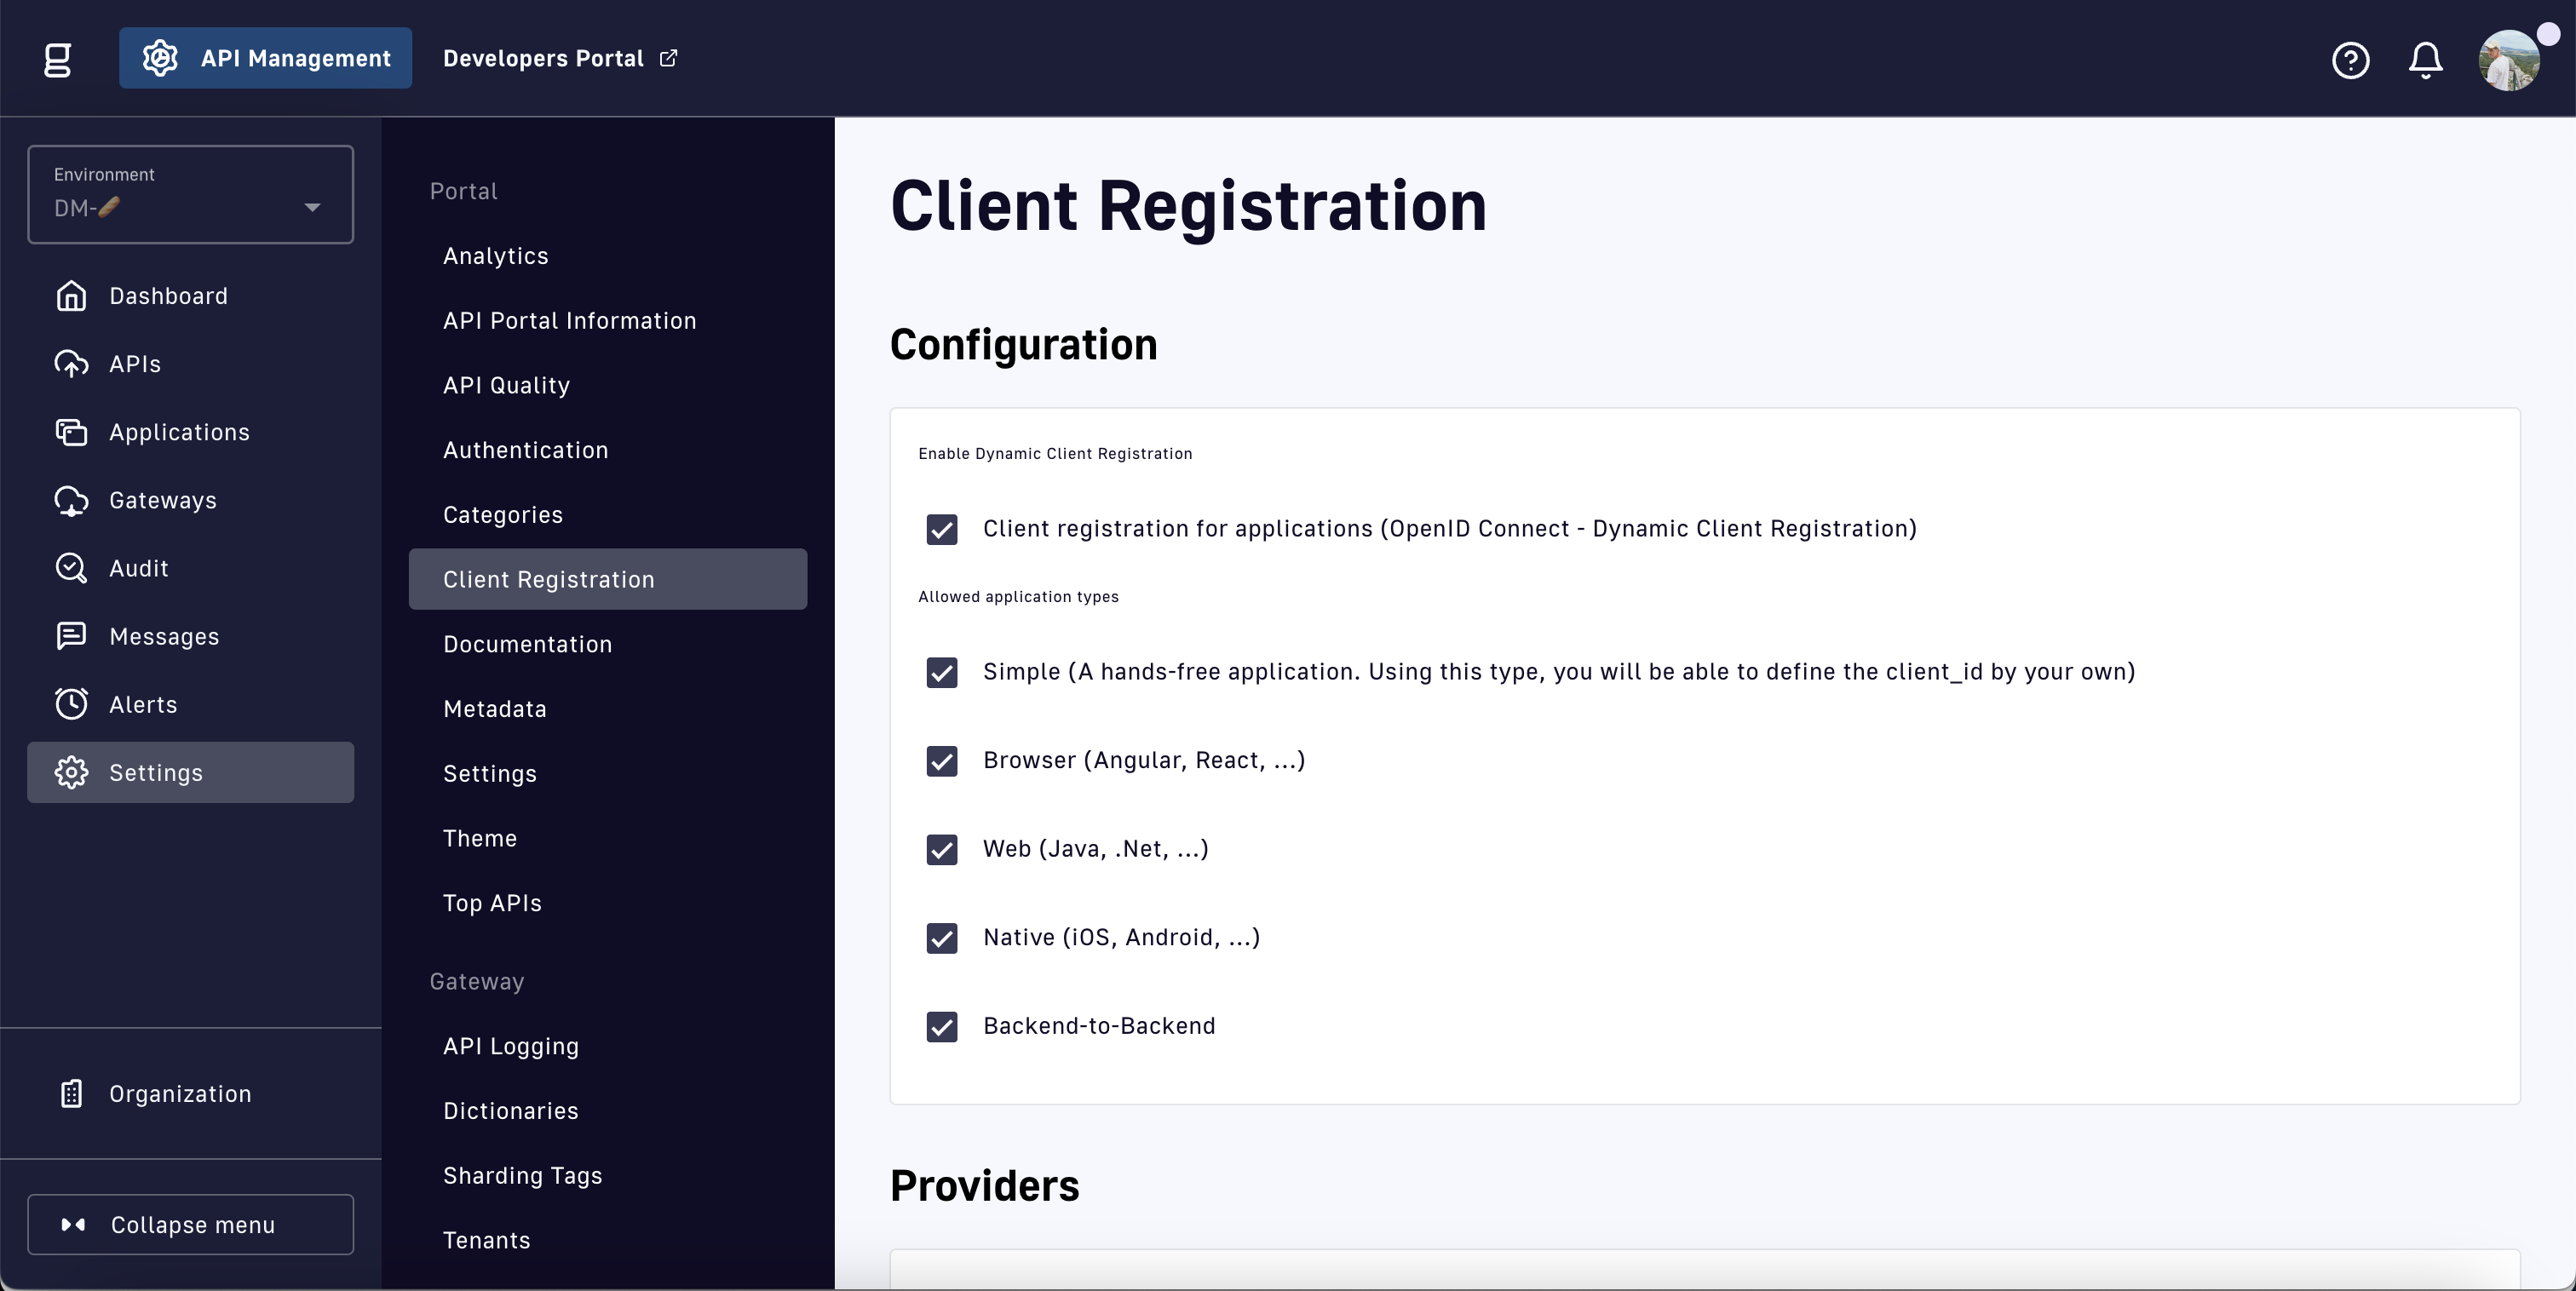Viewport: 2576px width, 1291px height.
Task: Uncheck Native (iOS, Android) checkbox
Action: click(941, 938)
